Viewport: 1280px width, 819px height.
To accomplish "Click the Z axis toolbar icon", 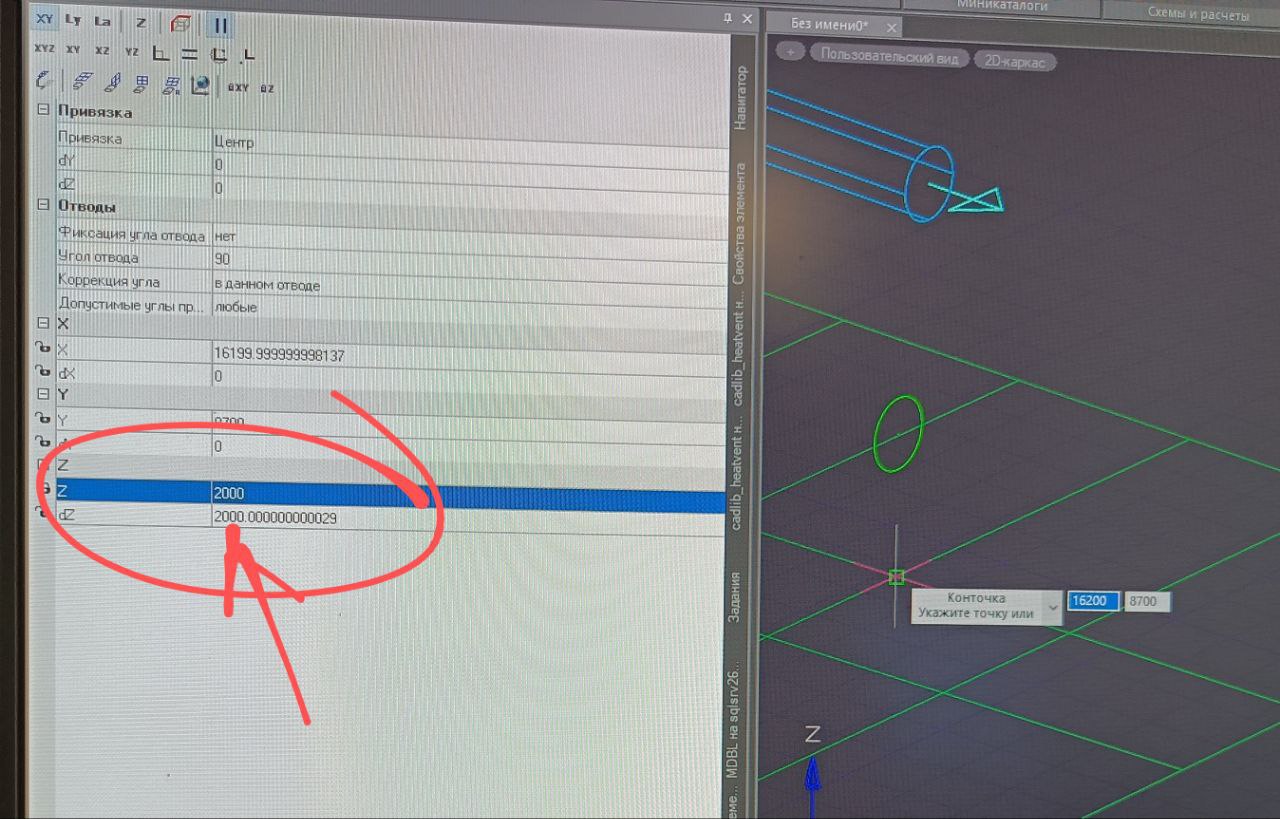I will click(x=141, y=22).
